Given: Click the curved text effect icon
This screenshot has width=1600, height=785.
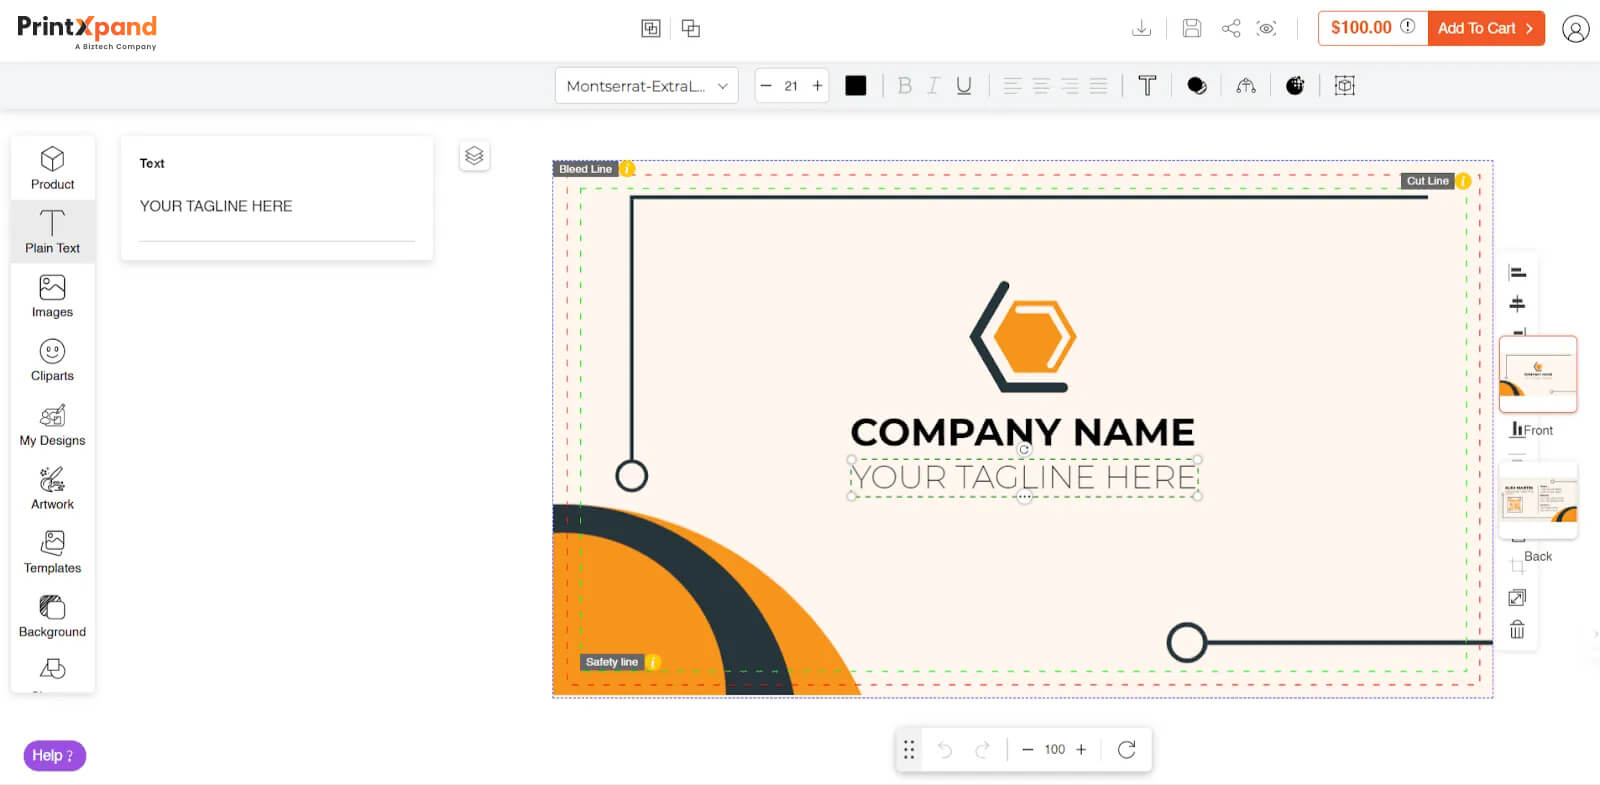Looking at the screenshot, I should pos(1245,86).
